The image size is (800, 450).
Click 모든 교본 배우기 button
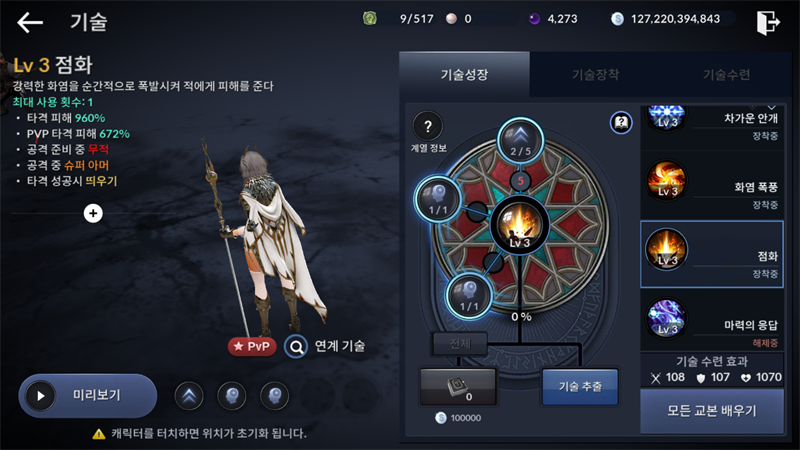(x=712, y=411)
